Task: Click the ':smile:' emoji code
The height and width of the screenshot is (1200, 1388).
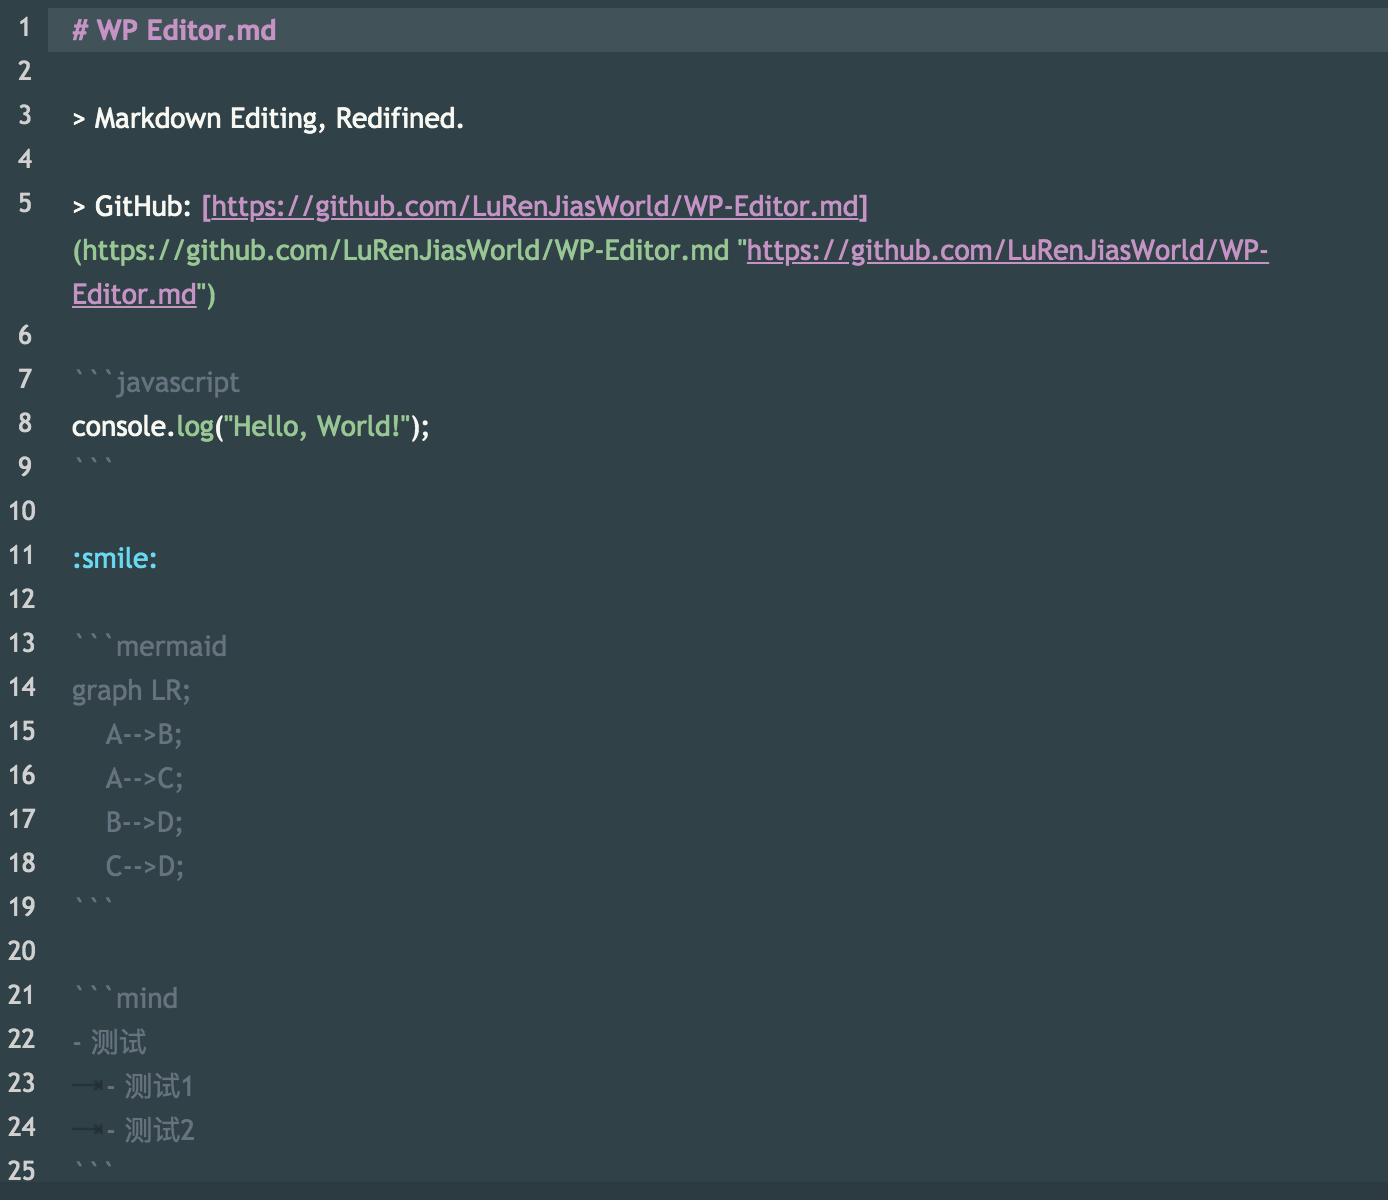Action: (x=115, y=558)
